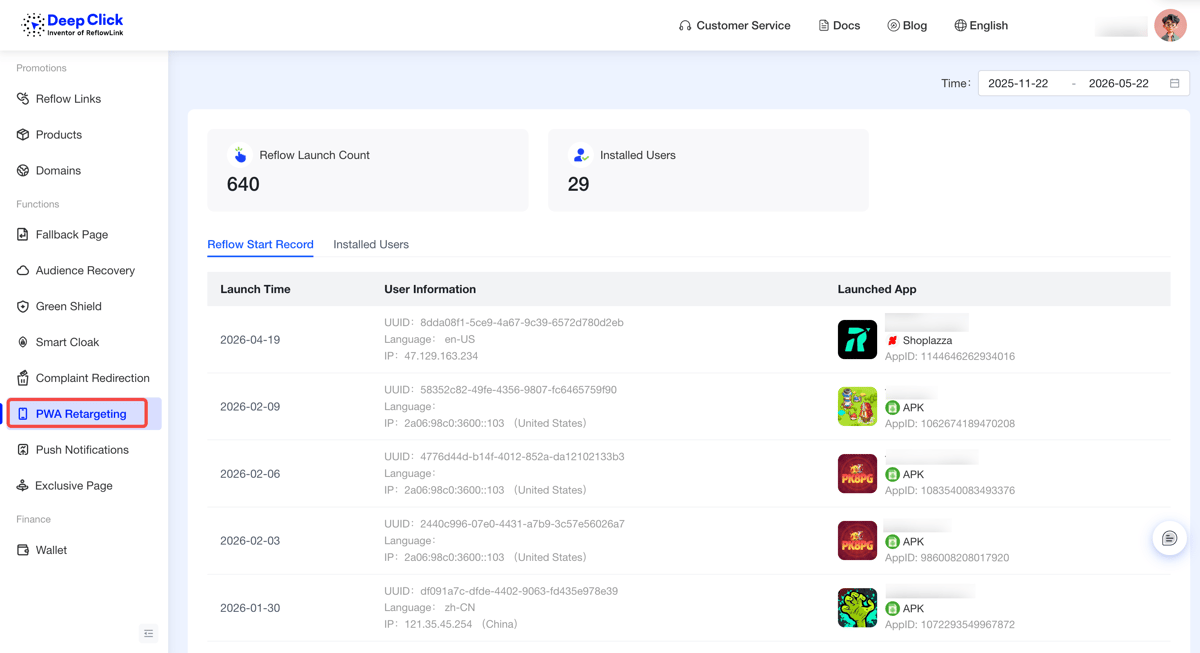Click the globe language icon

click(960, 26)
